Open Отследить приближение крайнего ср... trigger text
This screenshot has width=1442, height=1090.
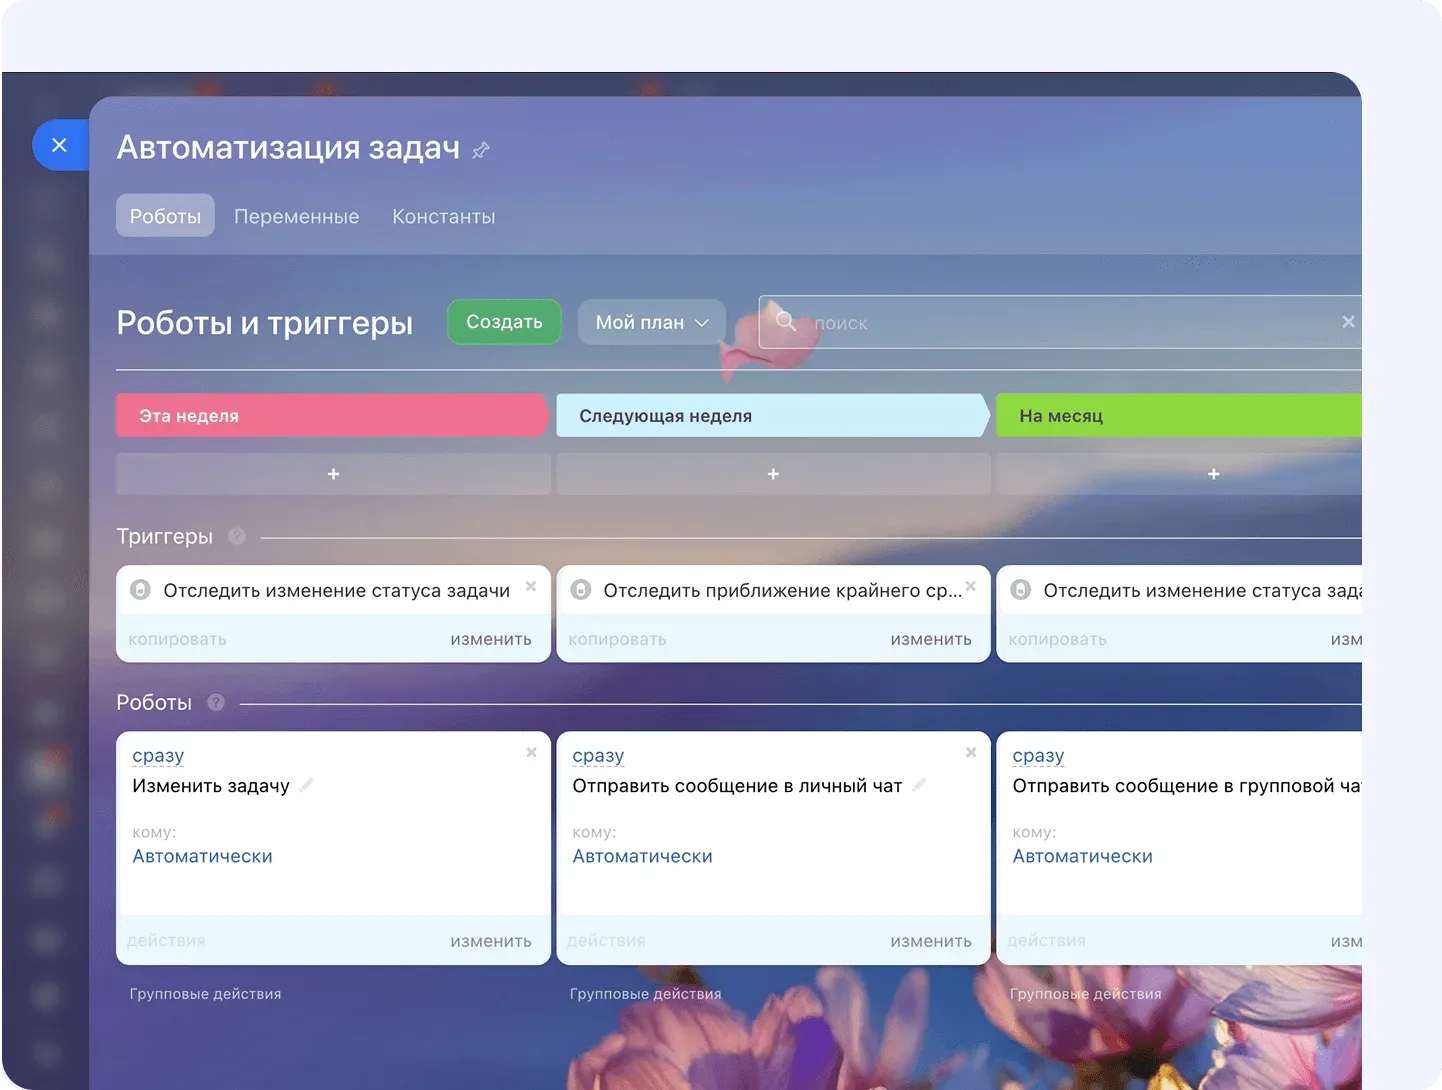pyautogui.click(x=782, y=590)
